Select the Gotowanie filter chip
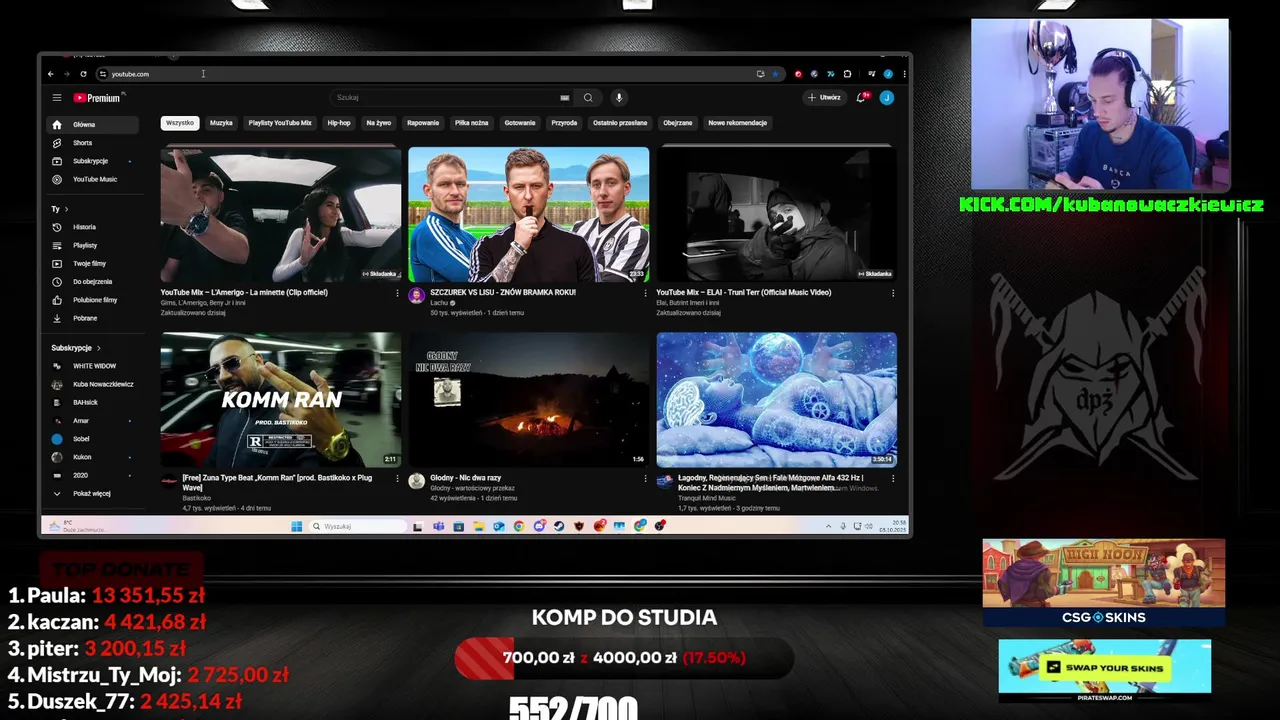This screenshot has height=720, width=1280. click(x=520, y=123)
